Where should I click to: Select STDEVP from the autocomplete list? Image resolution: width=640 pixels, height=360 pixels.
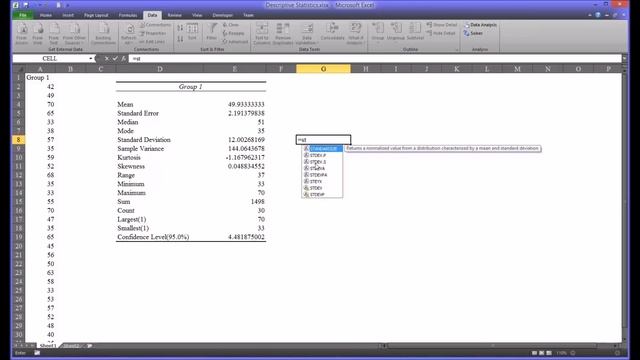(x=322, y=194)
